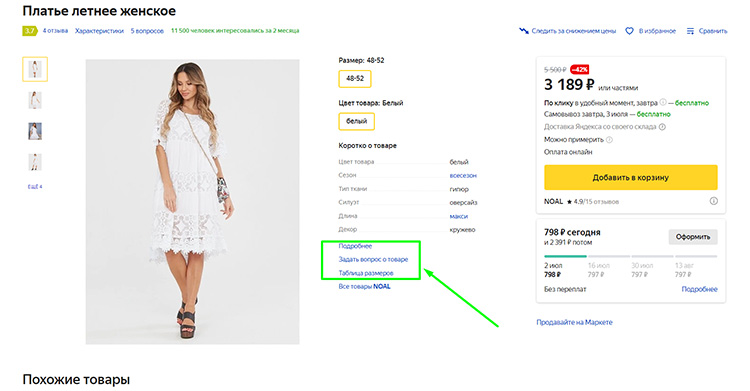750x391 pixels.
Task: Click the info icon next to NOAL seller
Action: point(713,201)
